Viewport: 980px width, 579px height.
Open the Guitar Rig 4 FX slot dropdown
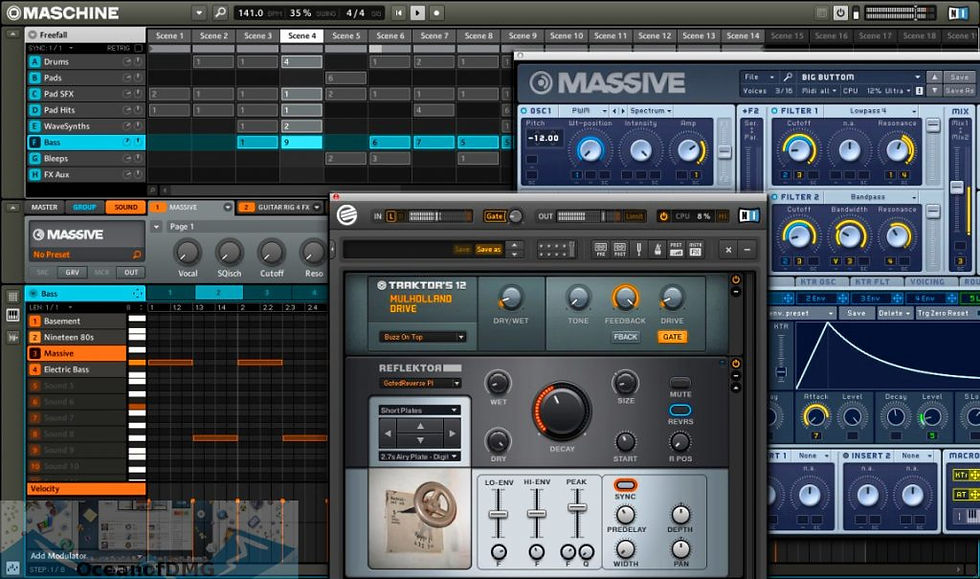318,207
